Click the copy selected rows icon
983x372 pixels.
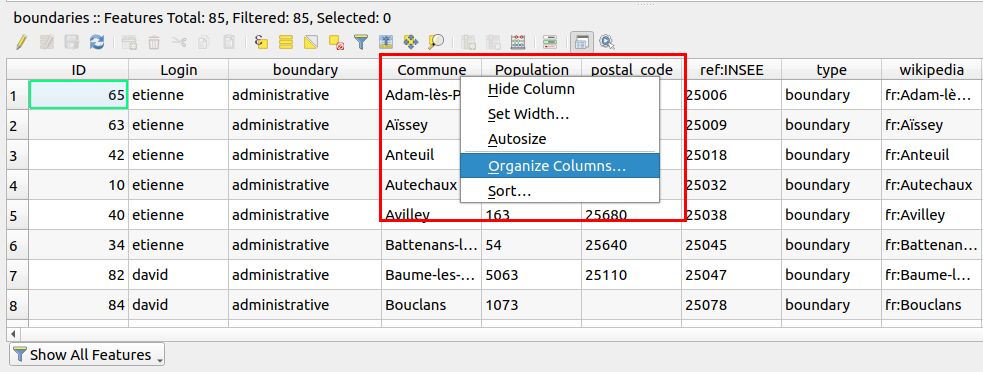204,42
